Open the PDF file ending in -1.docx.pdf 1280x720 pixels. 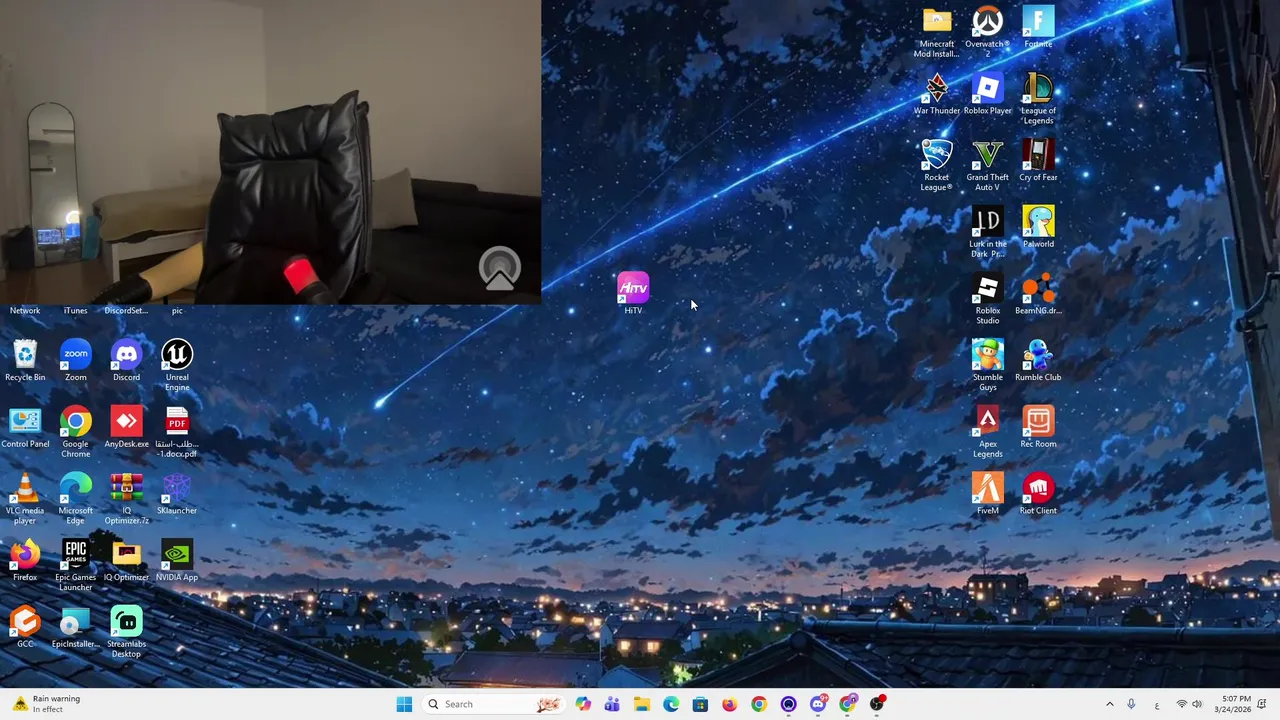pos(177,433)
